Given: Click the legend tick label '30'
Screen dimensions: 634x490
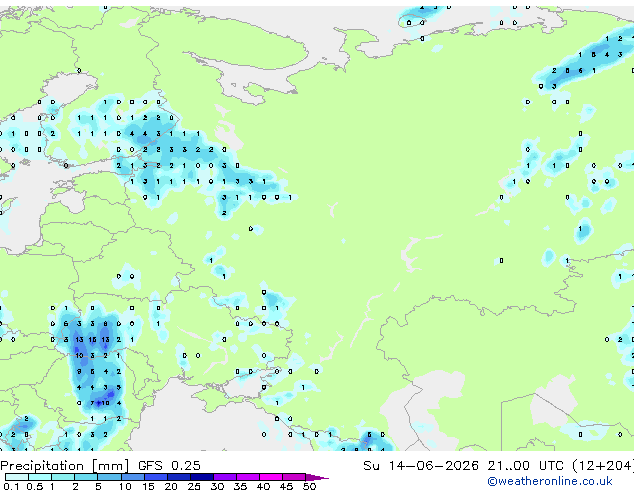Looking at the screenshot, I should click(218, 486).
